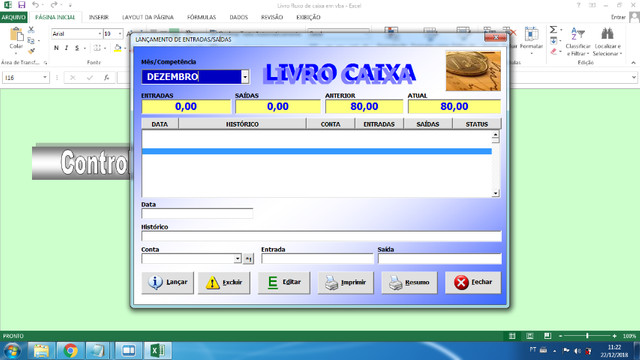The height and width of the screenshot is (360, 640).
Task: Expand the formula bar arrow
Action: (633, 78)
